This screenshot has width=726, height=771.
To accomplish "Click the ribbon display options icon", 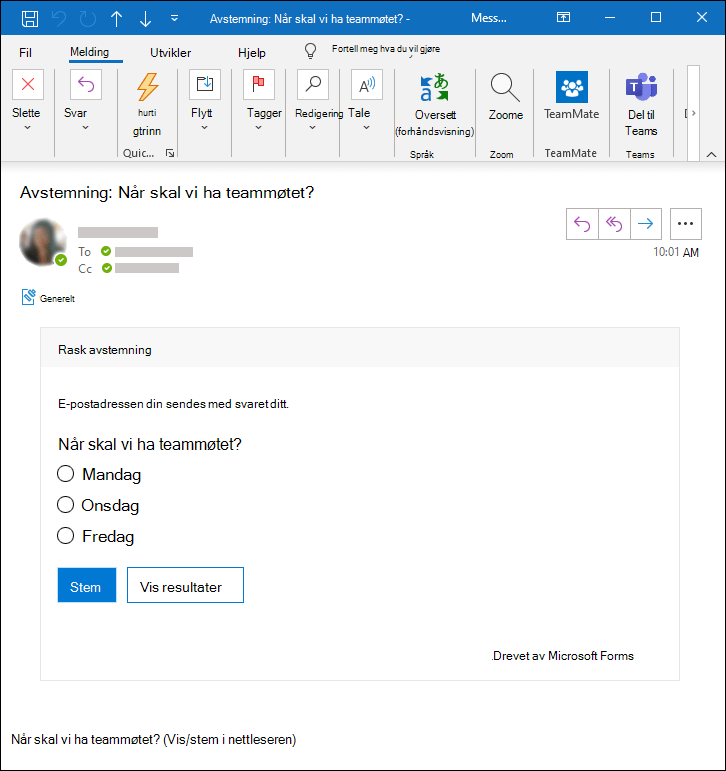I will click(563, 18).
